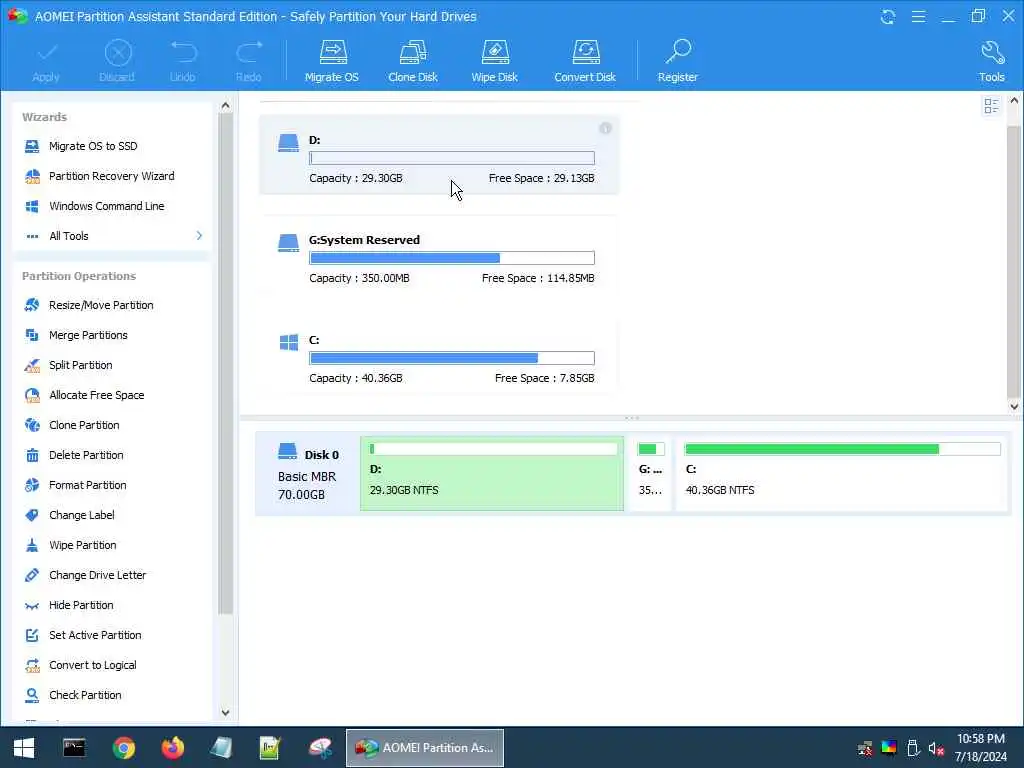The image size is (1024, 768).
Task: Click the Windows icon beside C:
Action: 289,342
